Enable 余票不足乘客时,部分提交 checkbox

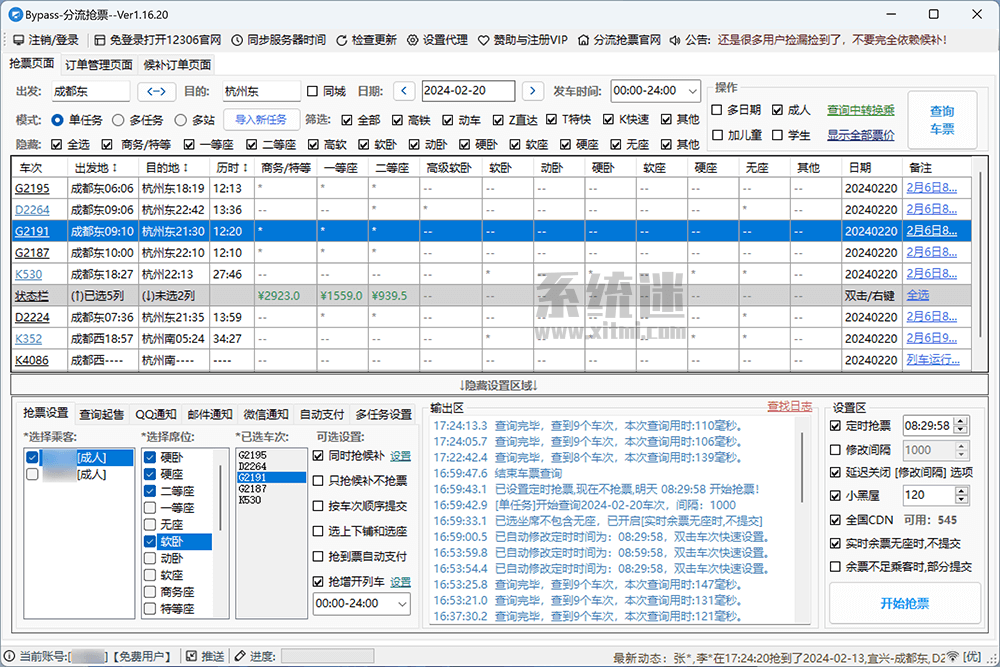point(835,566)
